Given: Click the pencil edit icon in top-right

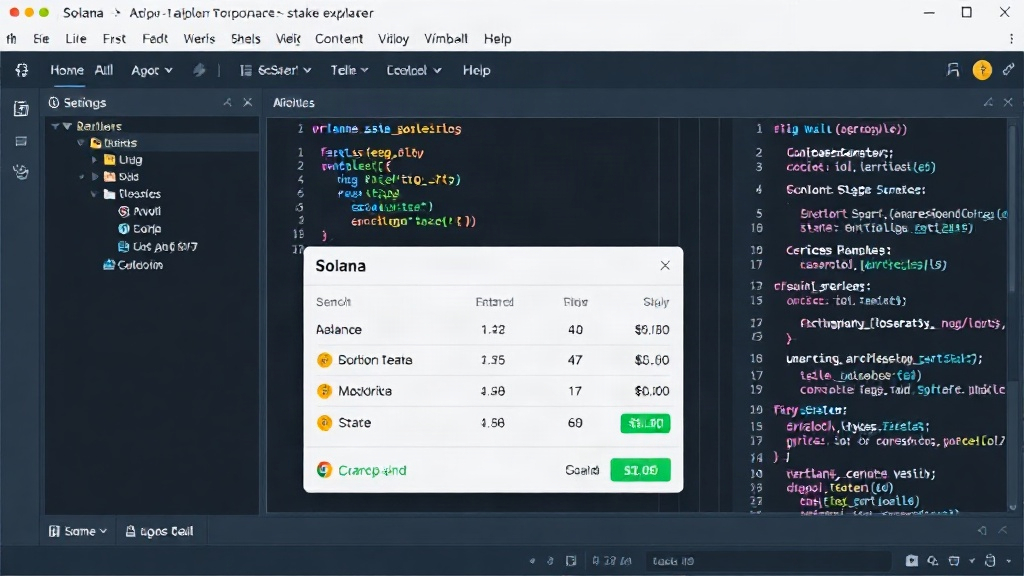Looking at the screenshot, I should click(x=1008, y=69).
